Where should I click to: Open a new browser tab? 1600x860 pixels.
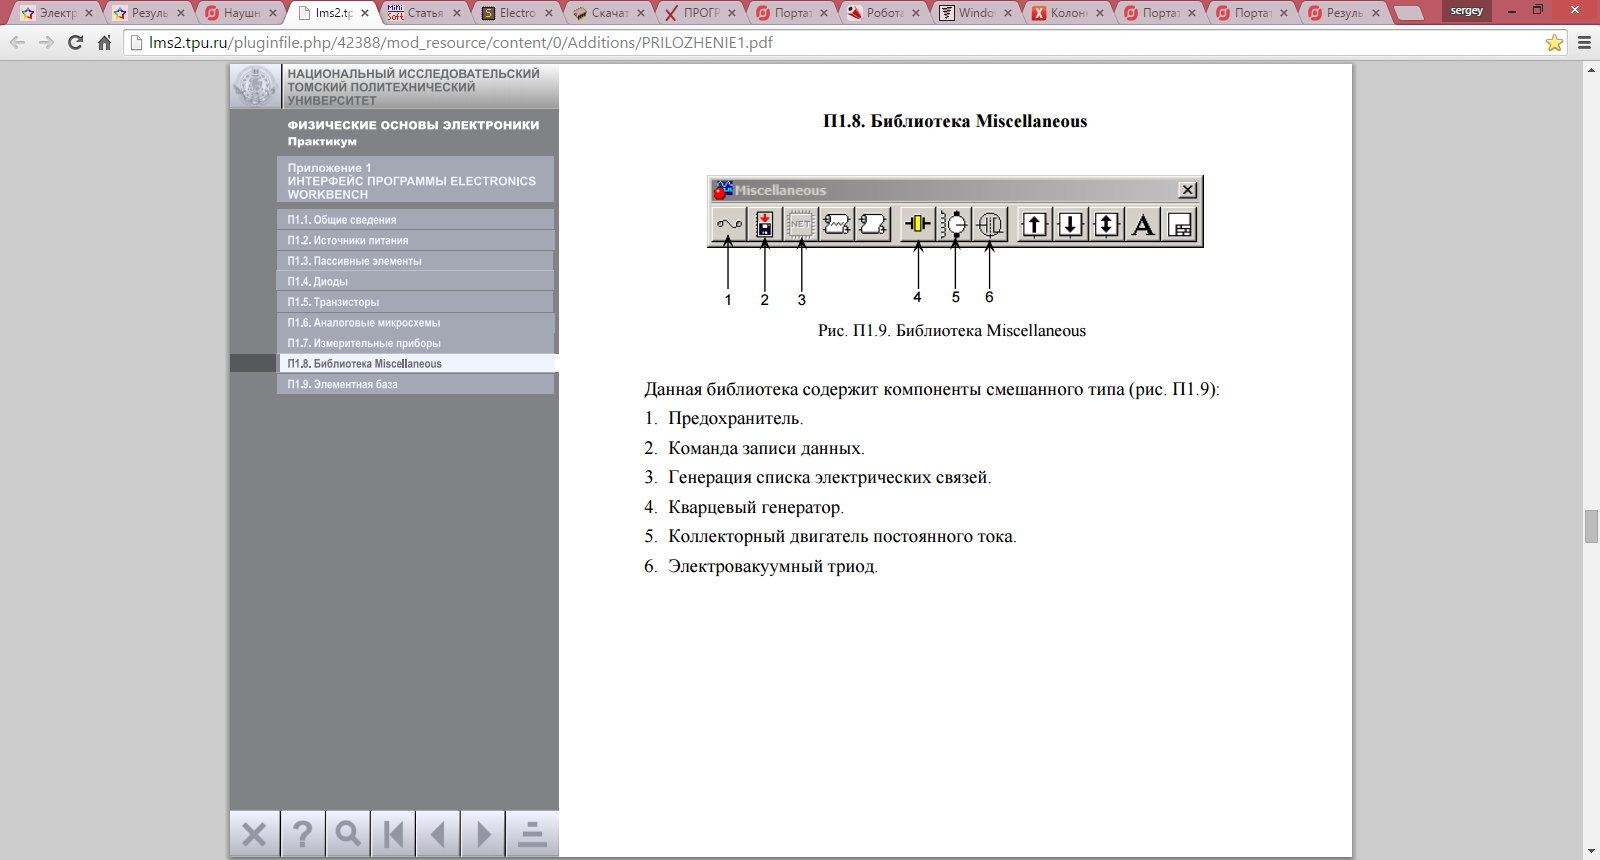1408,13
